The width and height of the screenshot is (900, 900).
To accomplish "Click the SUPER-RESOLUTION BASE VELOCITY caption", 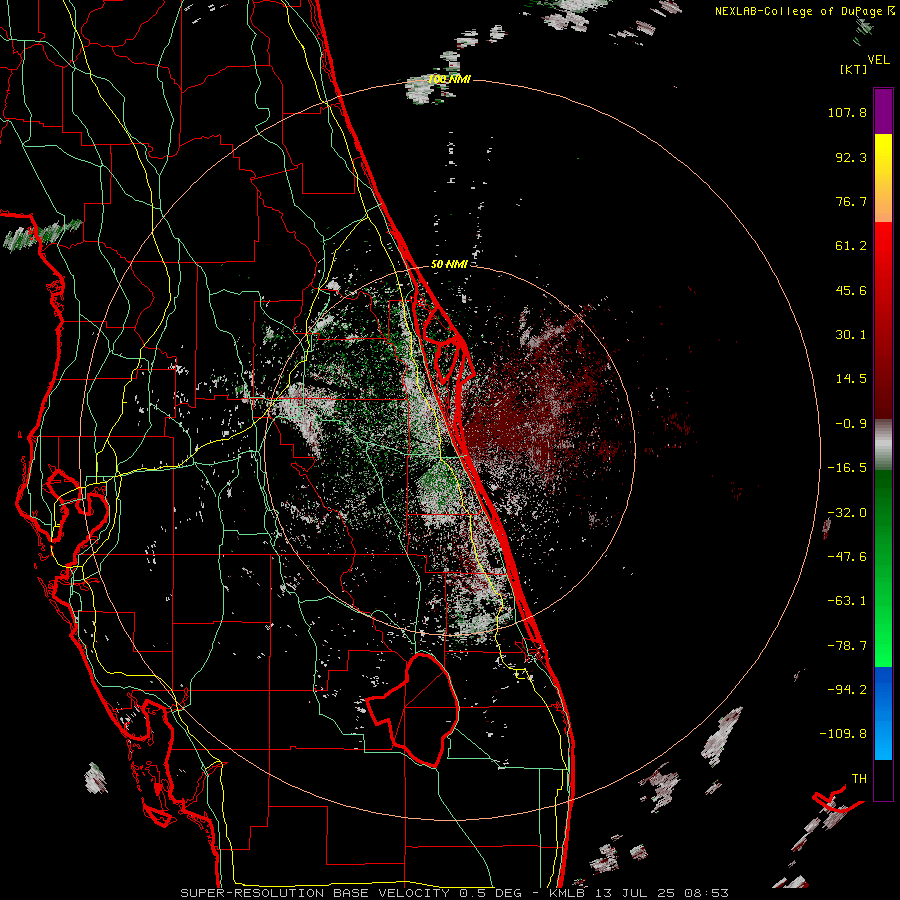I will [x=315, y=893].
